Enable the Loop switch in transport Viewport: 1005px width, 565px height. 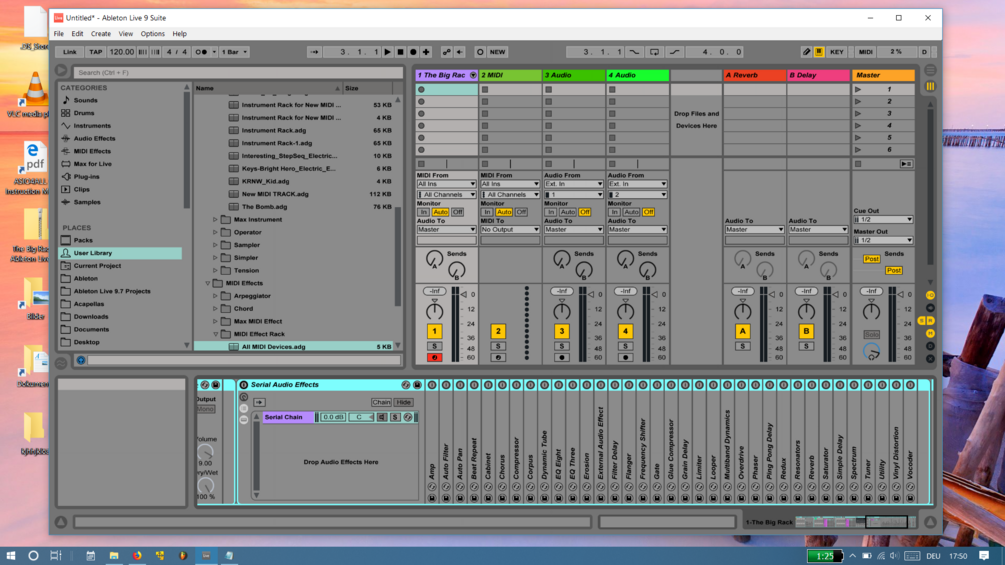coord(654,52)
